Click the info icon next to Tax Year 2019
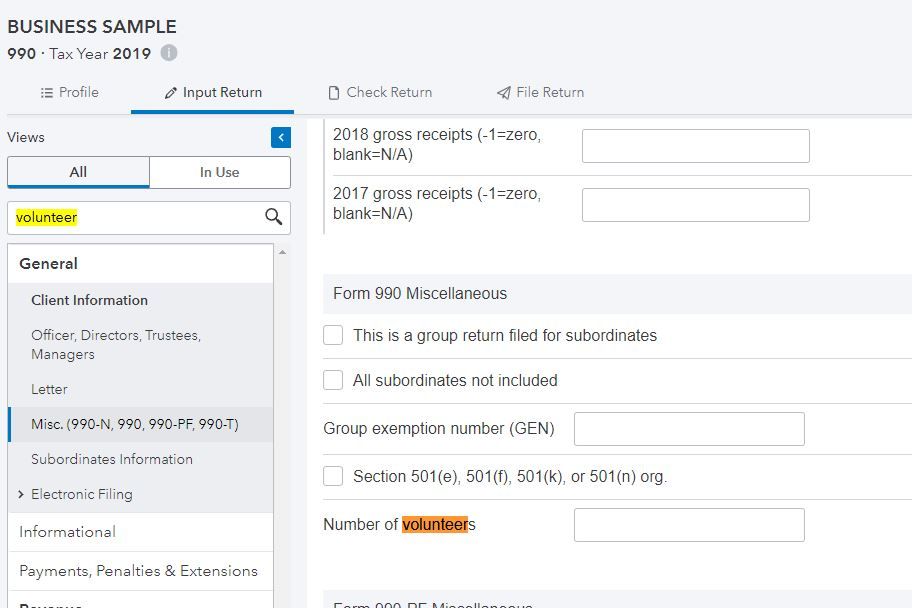The height and width of the screenshot is (608, 912). pyautogui.click(x=169, y=53)
